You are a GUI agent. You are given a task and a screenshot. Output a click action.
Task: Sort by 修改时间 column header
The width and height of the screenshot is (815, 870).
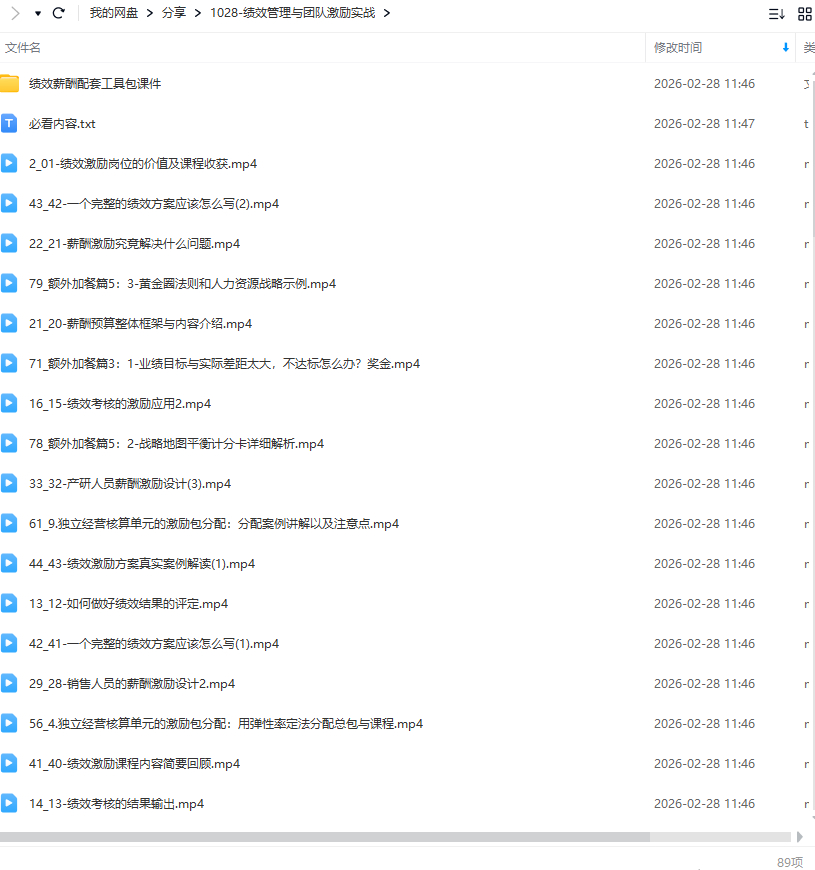(678, 48)
